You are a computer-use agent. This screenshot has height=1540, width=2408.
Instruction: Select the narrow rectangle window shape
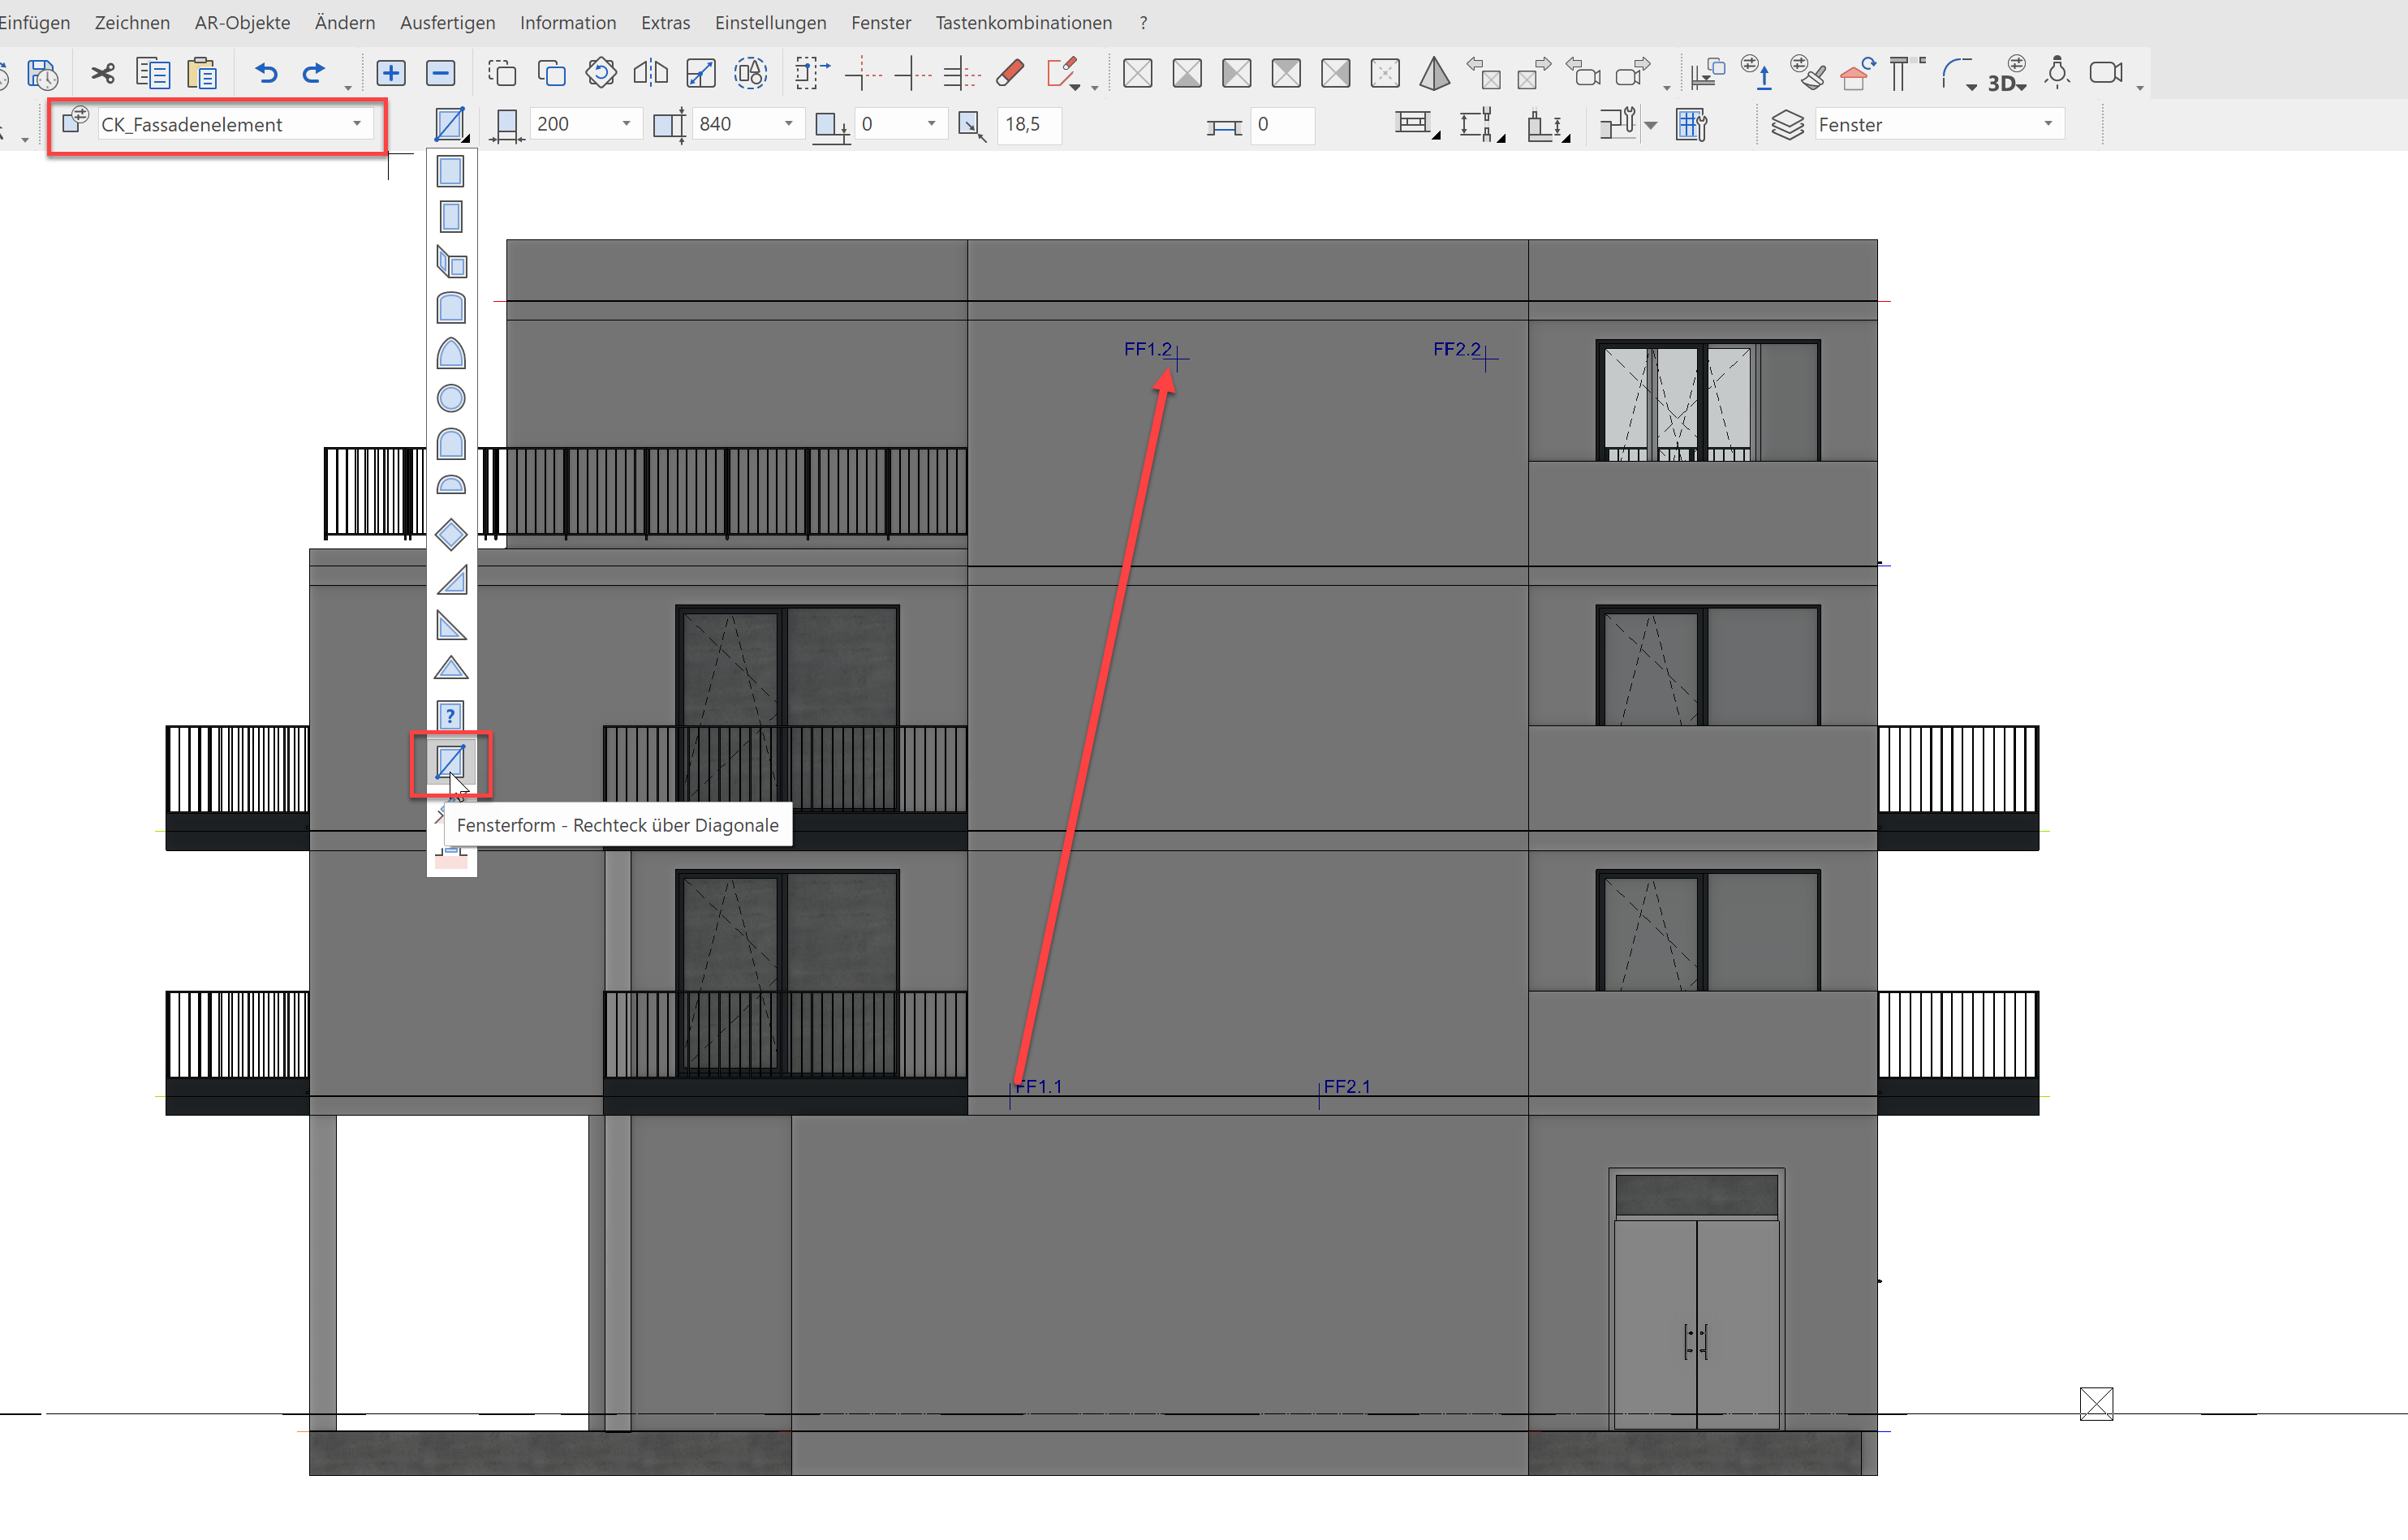click(450, 217)
